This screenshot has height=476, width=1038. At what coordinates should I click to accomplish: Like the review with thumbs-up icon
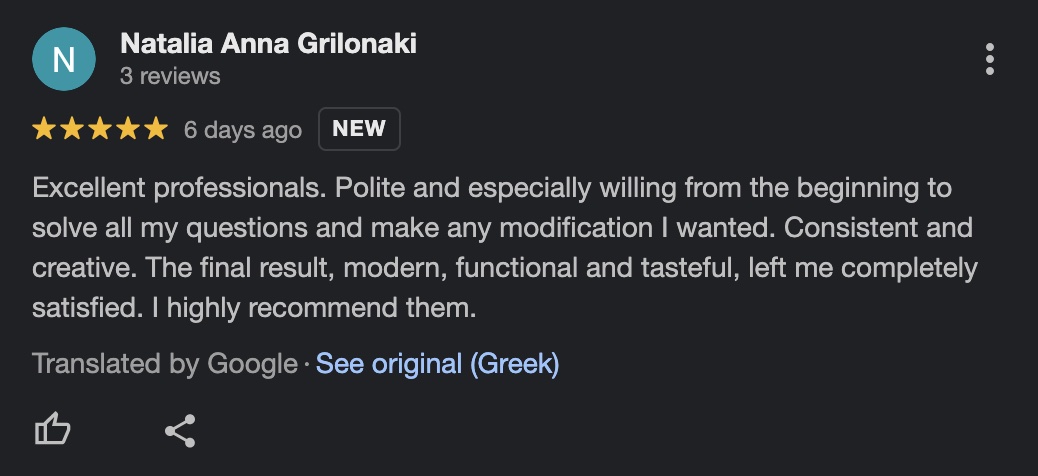[53, 430]
